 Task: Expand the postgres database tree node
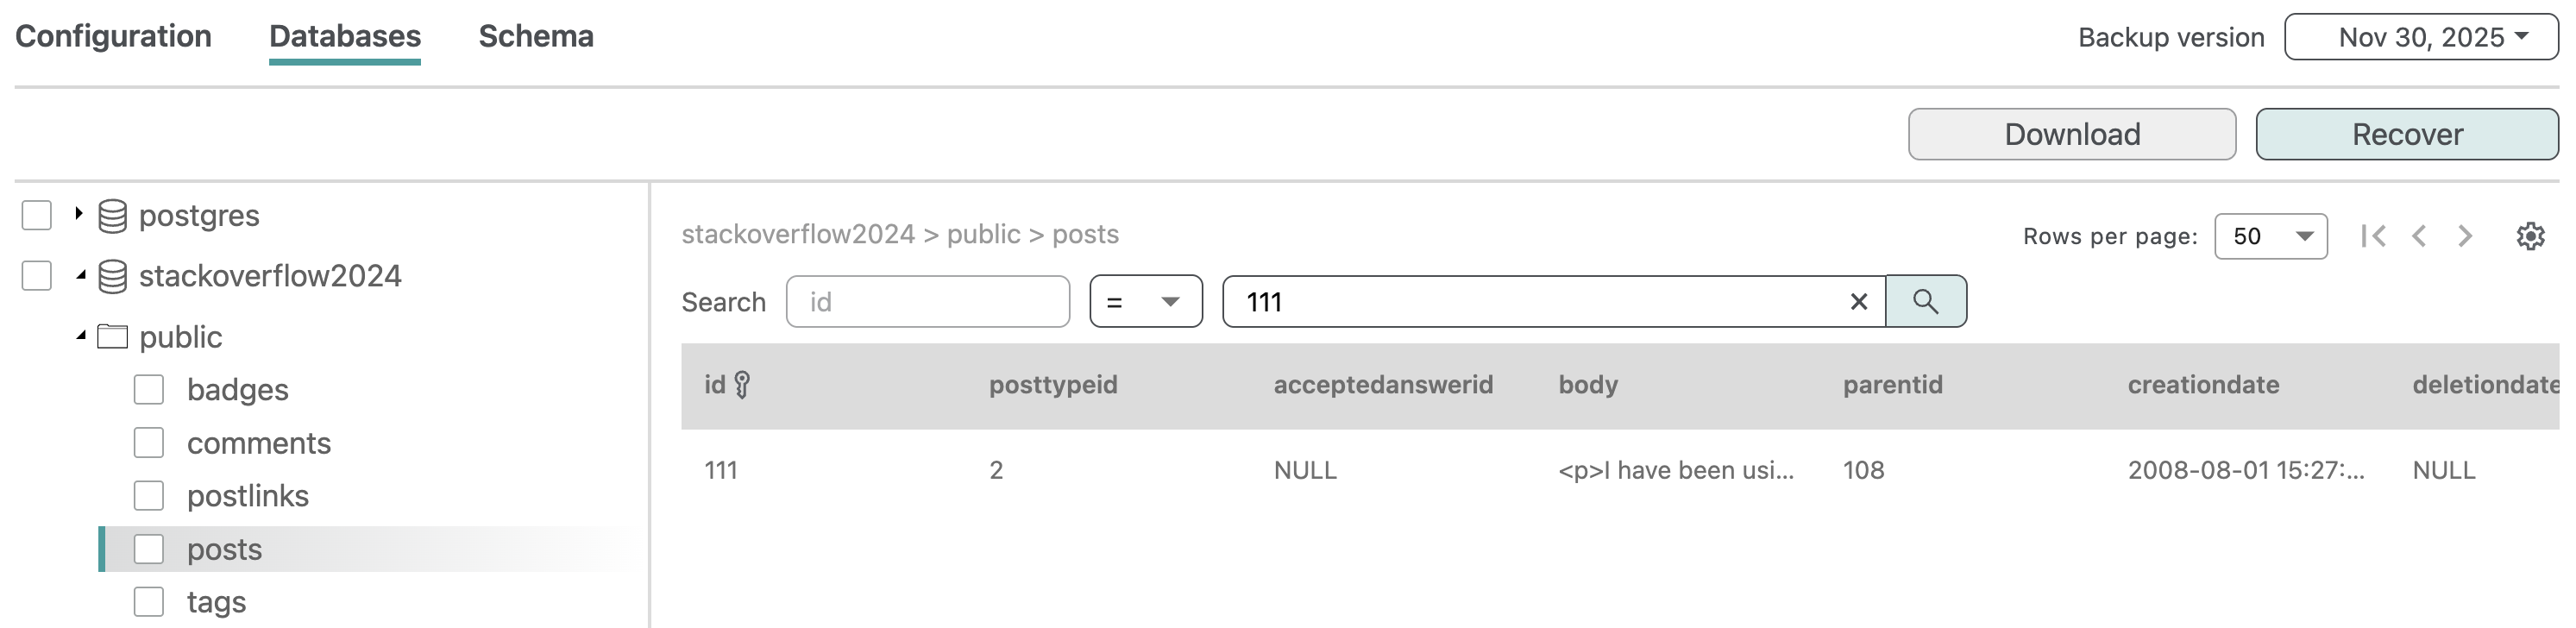(x=78, y=214)
